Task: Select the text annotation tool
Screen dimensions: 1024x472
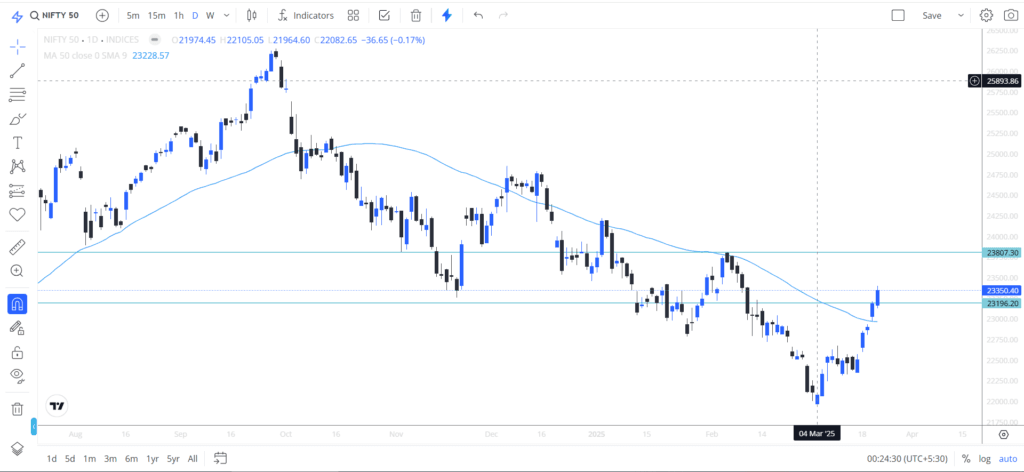Action: click(x=18, y=143)
